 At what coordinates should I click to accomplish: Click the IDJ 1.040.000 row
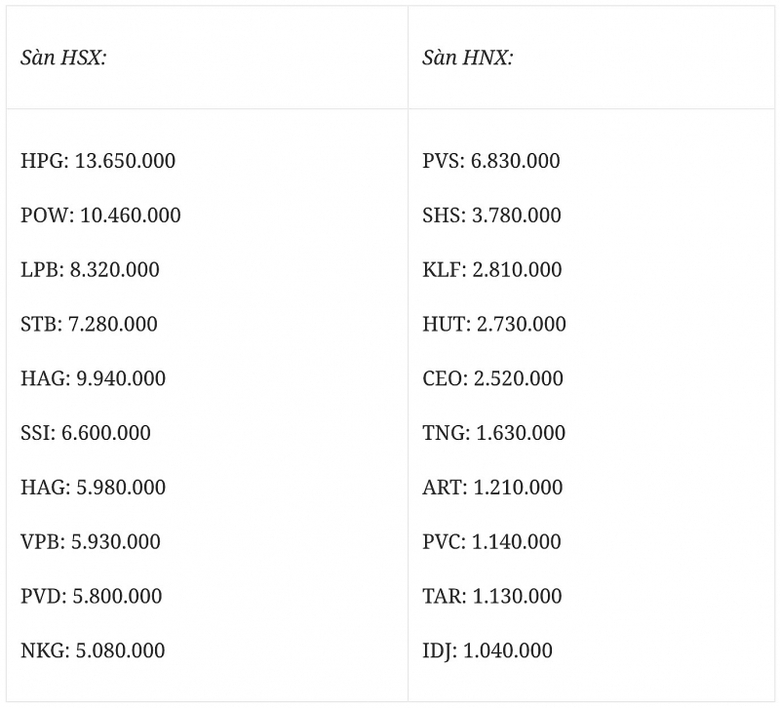click(x=487, y=651)
